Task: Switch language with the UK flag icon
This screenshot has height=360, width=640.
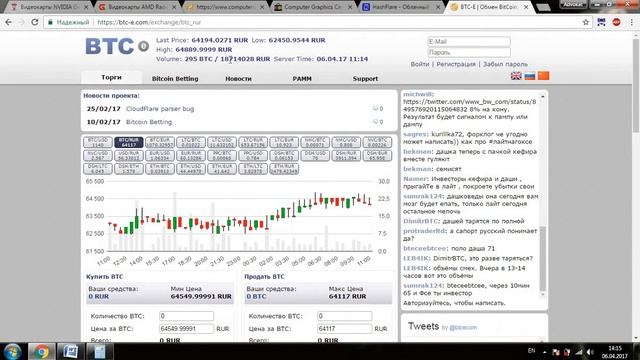Action: (516, 76)
